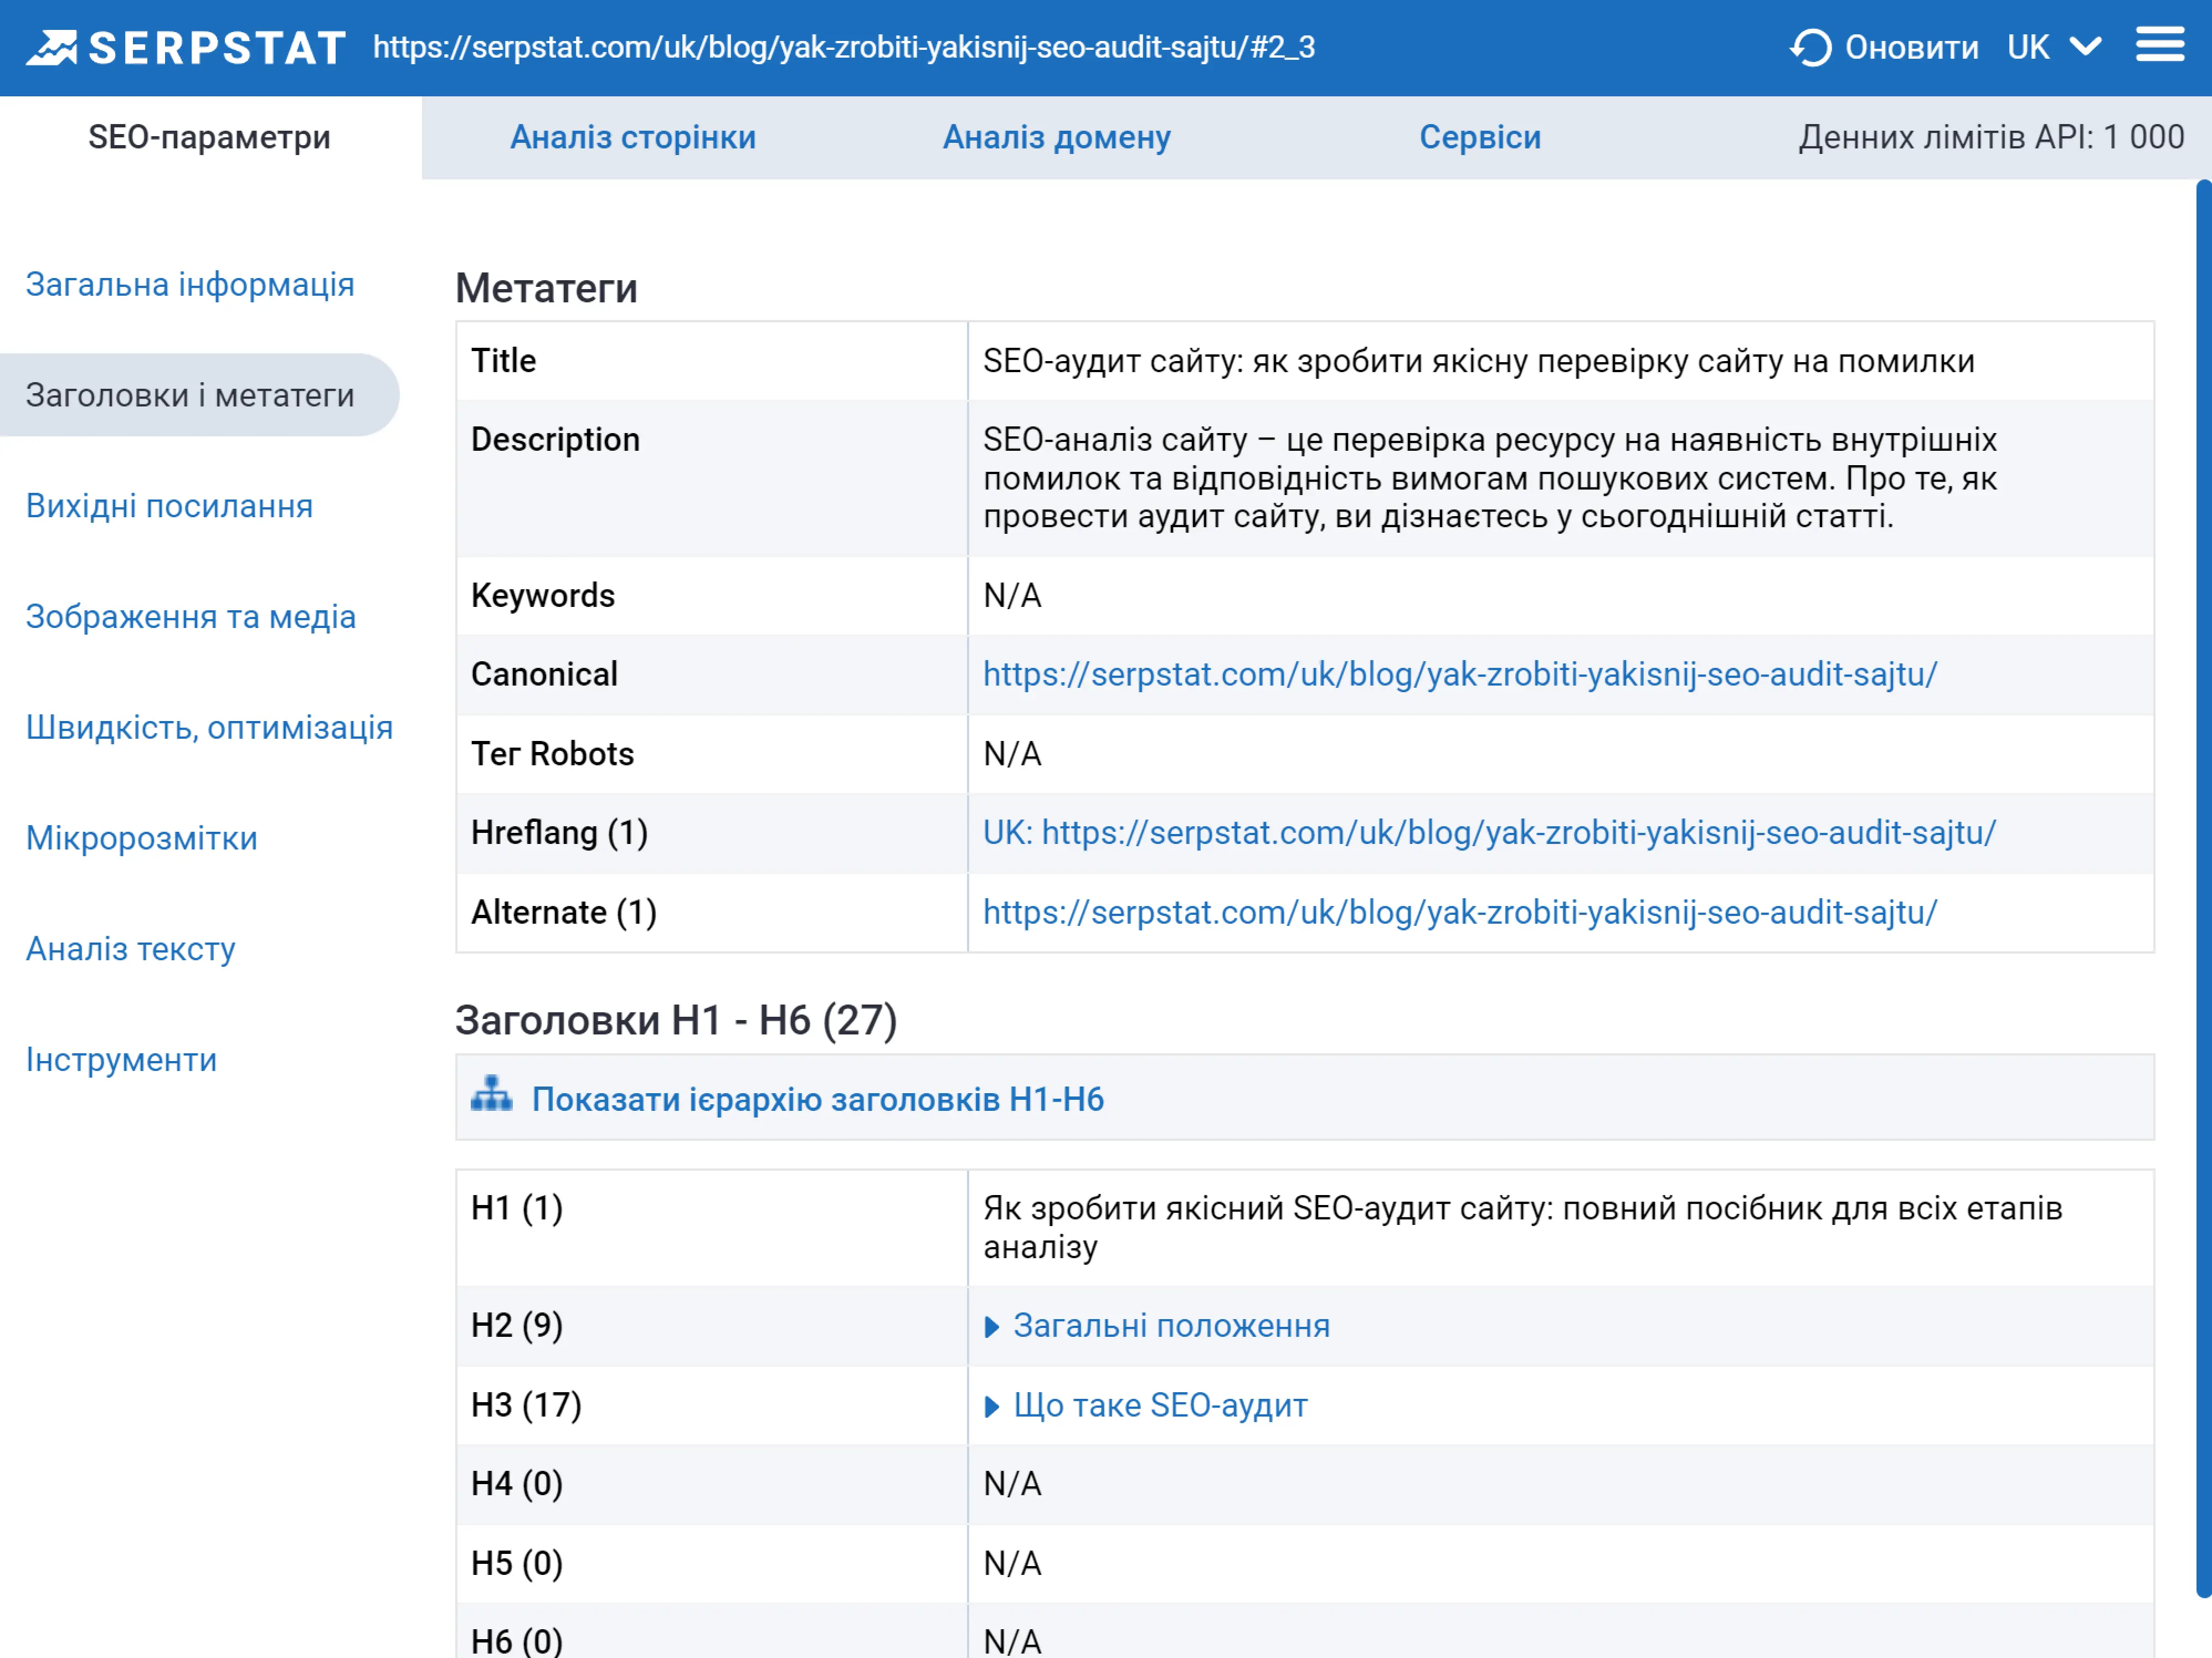Go to Вихідні посилання section
The height and width of the screenshot is (1658, 2212).
(170, 506)
